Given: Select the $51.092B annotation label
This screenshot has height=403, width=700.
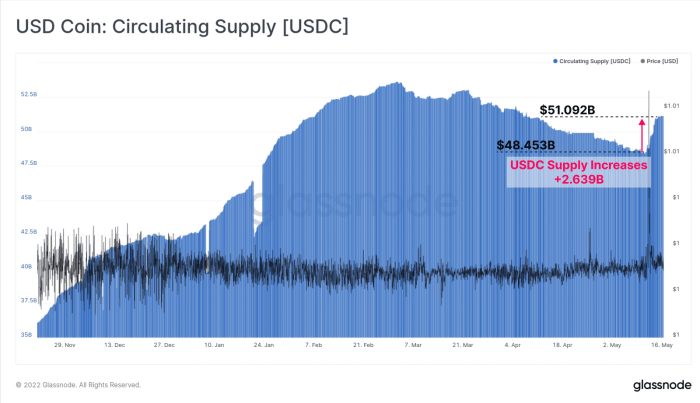Looking at the screenshot, I should [x=567, y=110].
